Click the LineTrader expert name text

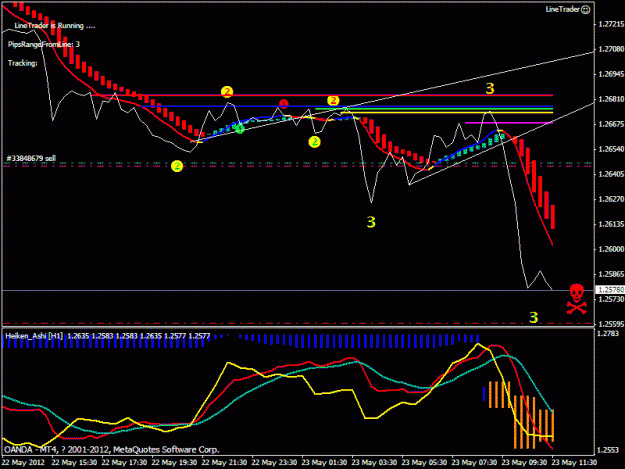click(x=562, y=9)
